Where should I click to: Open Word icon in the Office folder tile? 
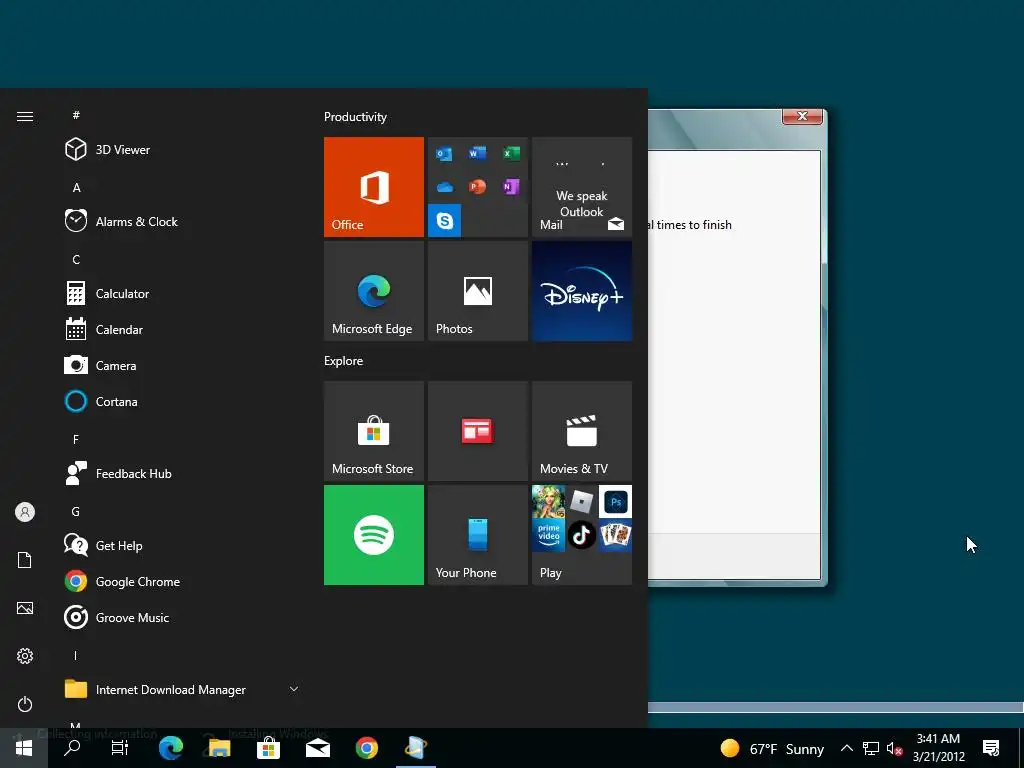pos(477,153)
